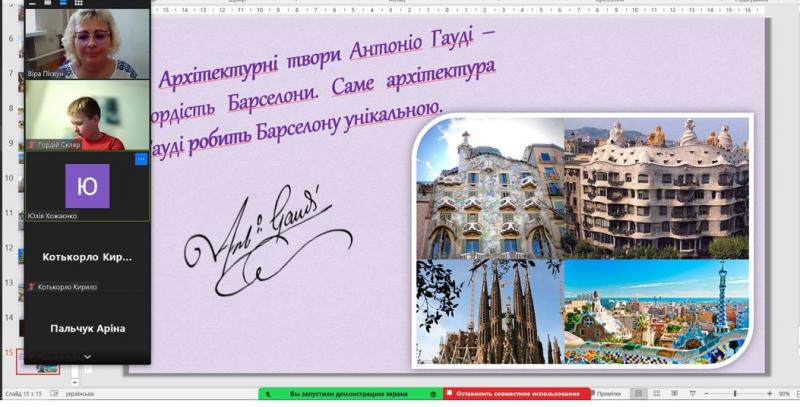800x407 pixels.
Task: Open zoom dialog via 90% value
Action: 784,394
